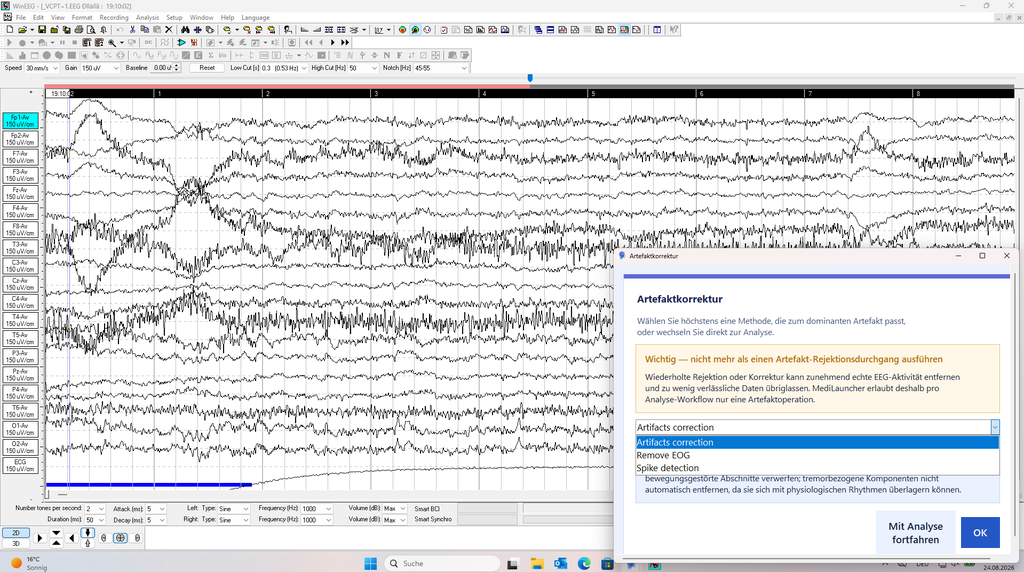Click the Baseline spinner arrows

coord(176,68)
